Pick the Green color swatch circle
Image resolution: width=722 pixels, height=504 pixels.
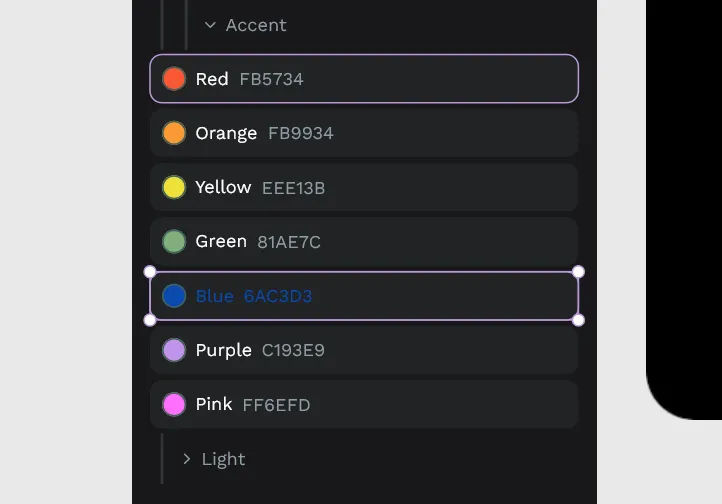pyautogui.click(x=174, y=242)
